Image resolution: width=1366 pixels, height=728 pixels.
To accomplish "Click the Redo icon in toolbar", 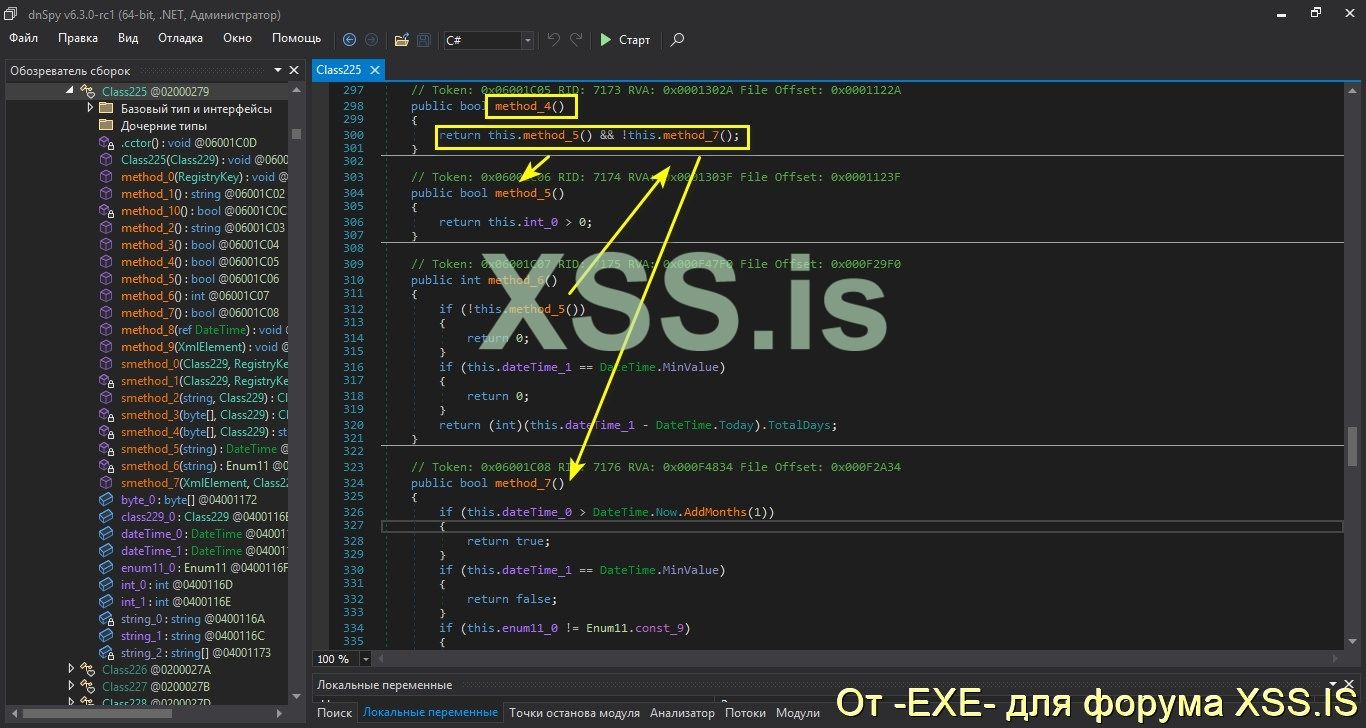I will [x=576, y=40].
